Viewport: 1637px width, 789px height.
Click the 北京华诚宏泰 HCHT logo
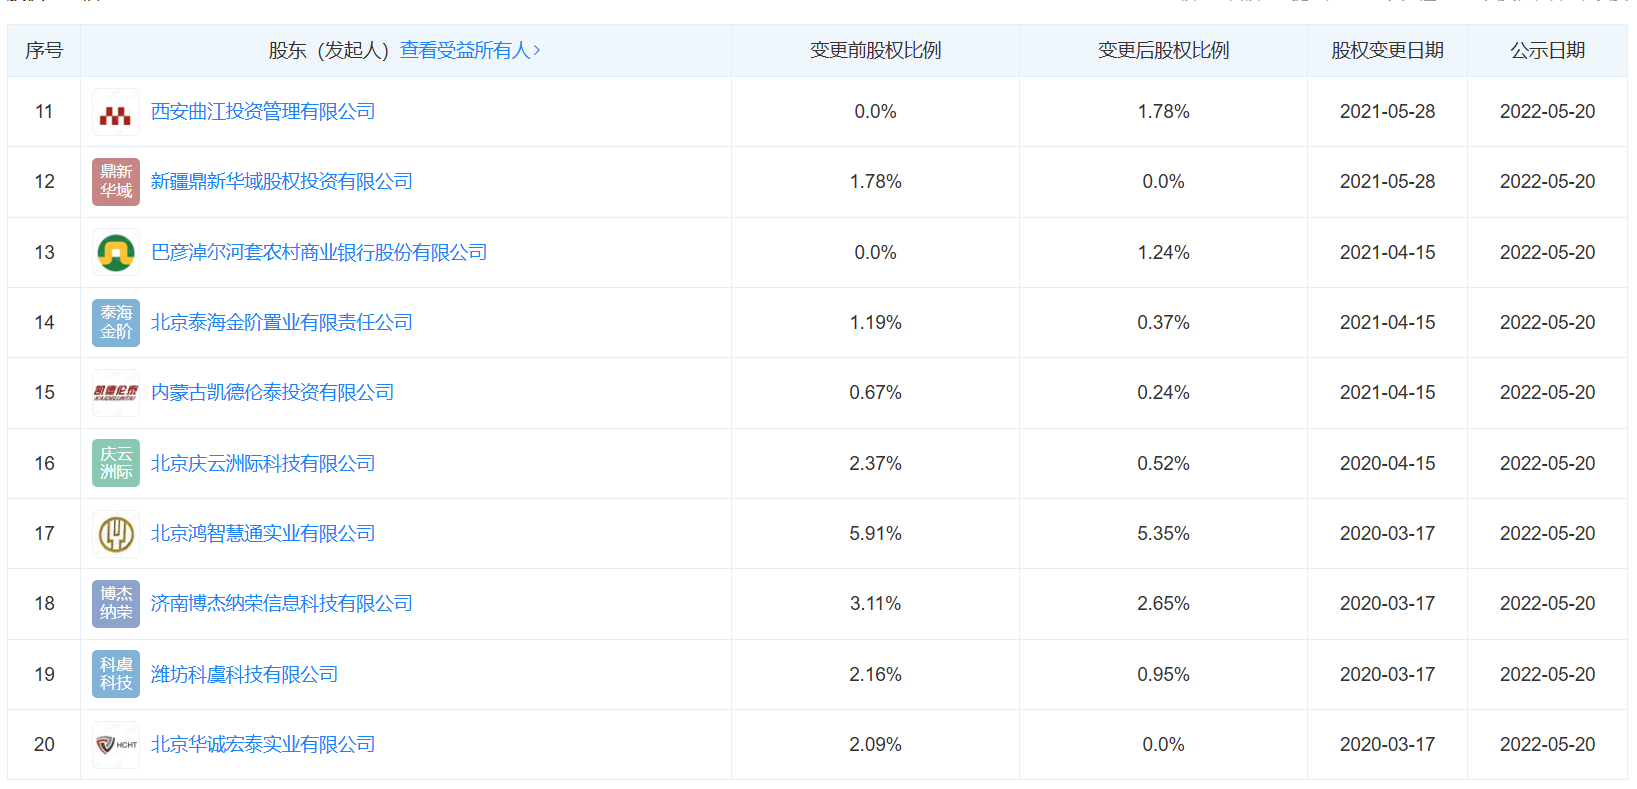click(116, 745)
